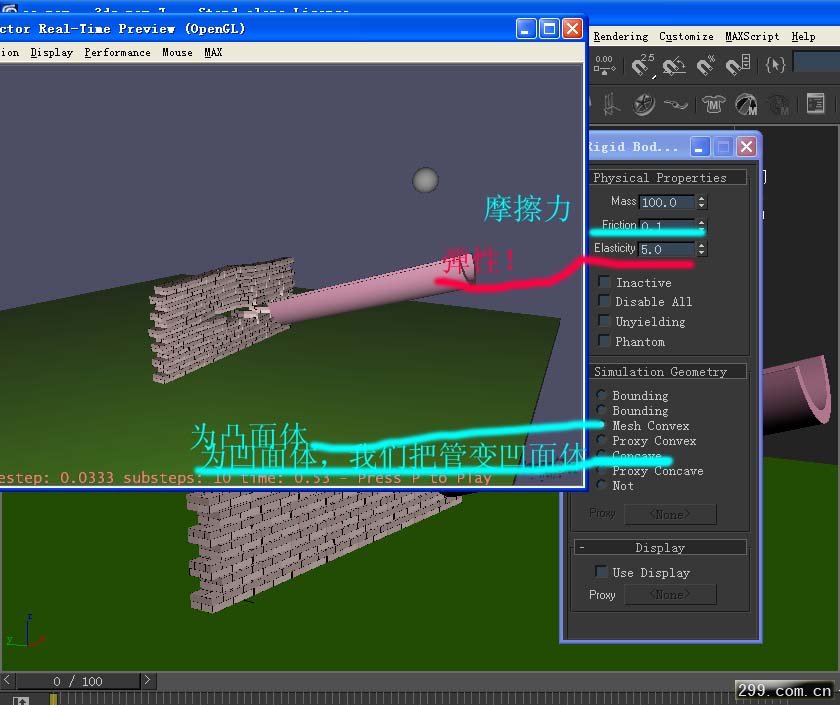Click the yellow frame marker on the track bar
The width and height of the screenshot is (840, 705).
pos(54,699)
